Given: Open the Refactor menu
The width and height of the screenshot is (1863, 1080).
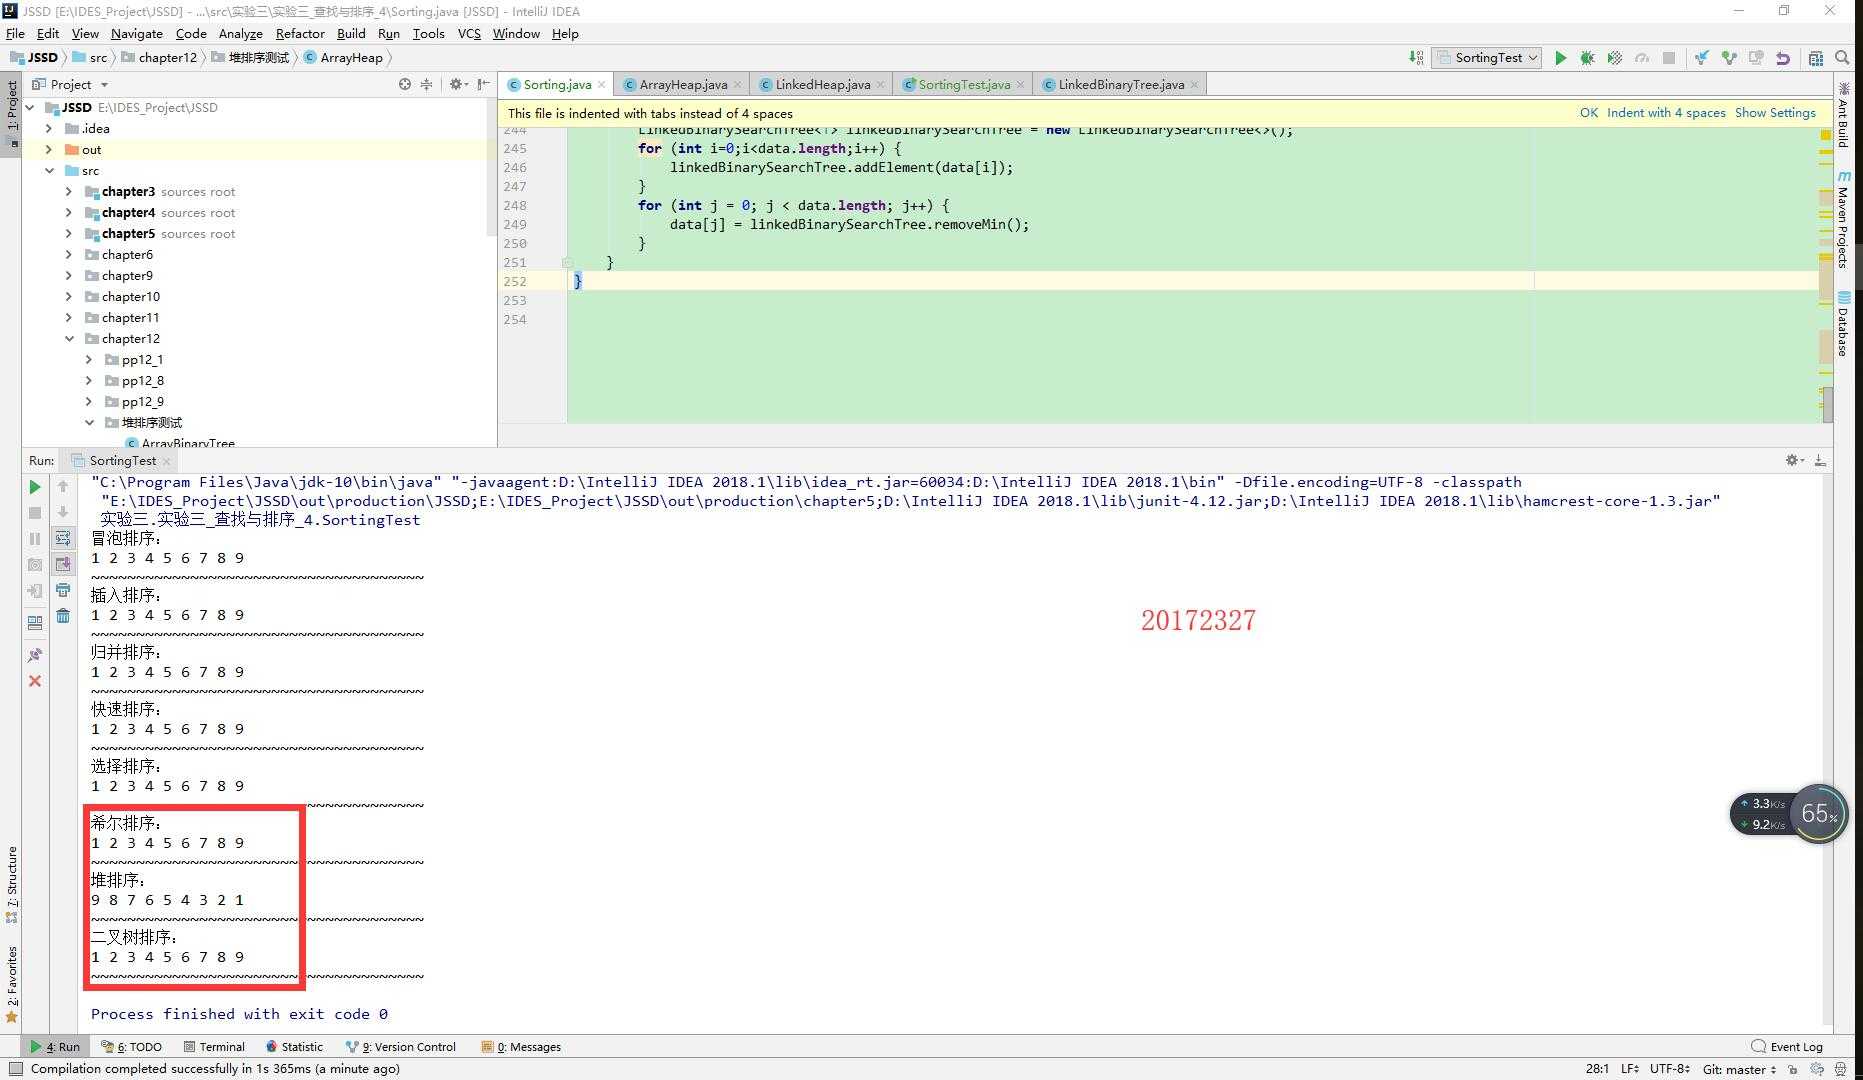Looking at the screenshot, I should click(x=300, y=33).
